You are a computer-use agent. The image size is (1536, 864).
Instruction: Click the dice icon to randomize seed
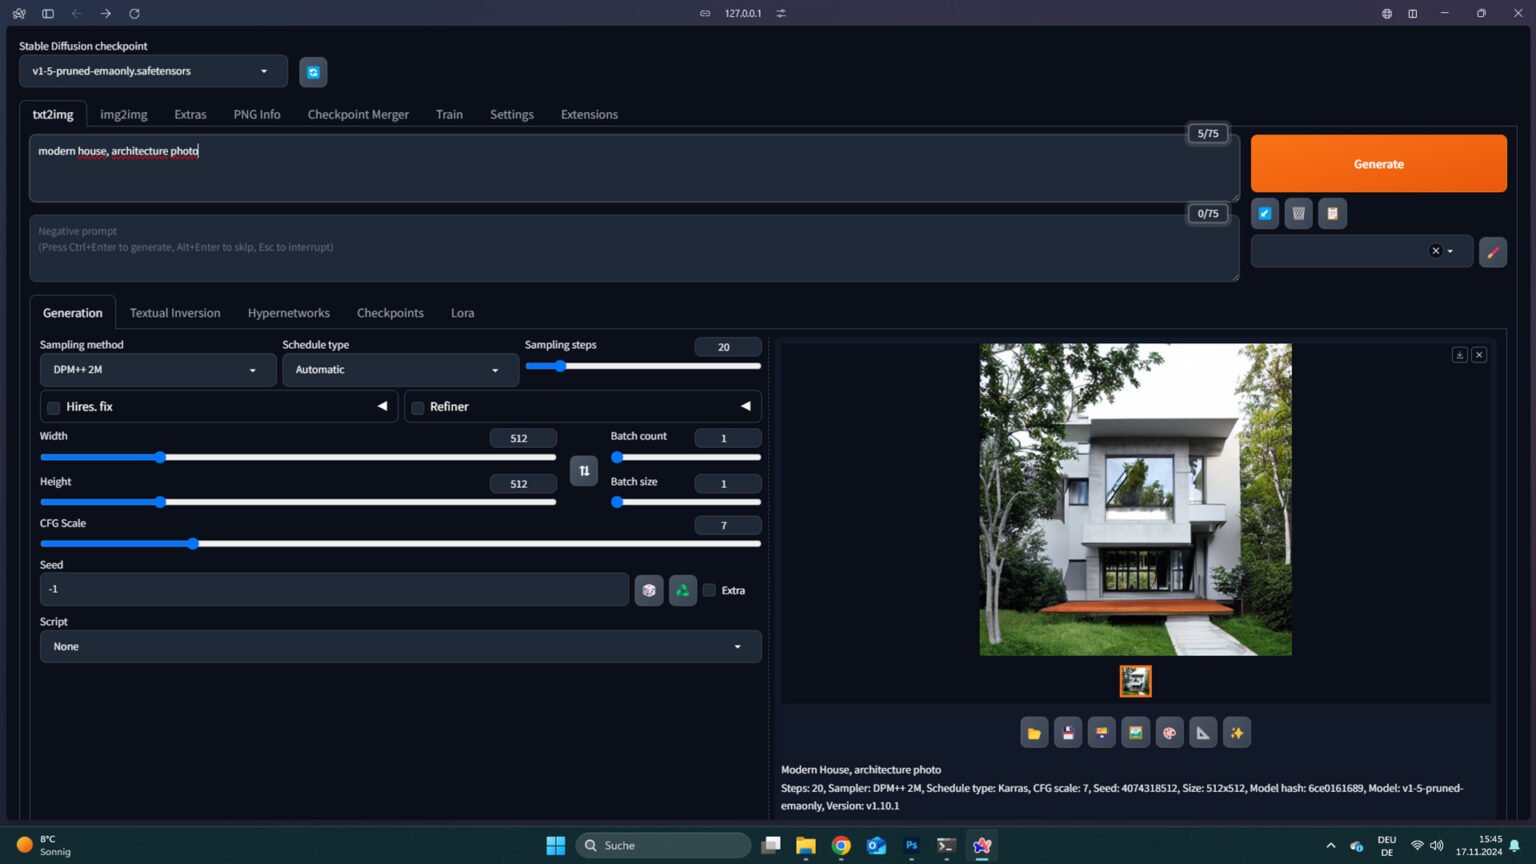tap(649, 590)
